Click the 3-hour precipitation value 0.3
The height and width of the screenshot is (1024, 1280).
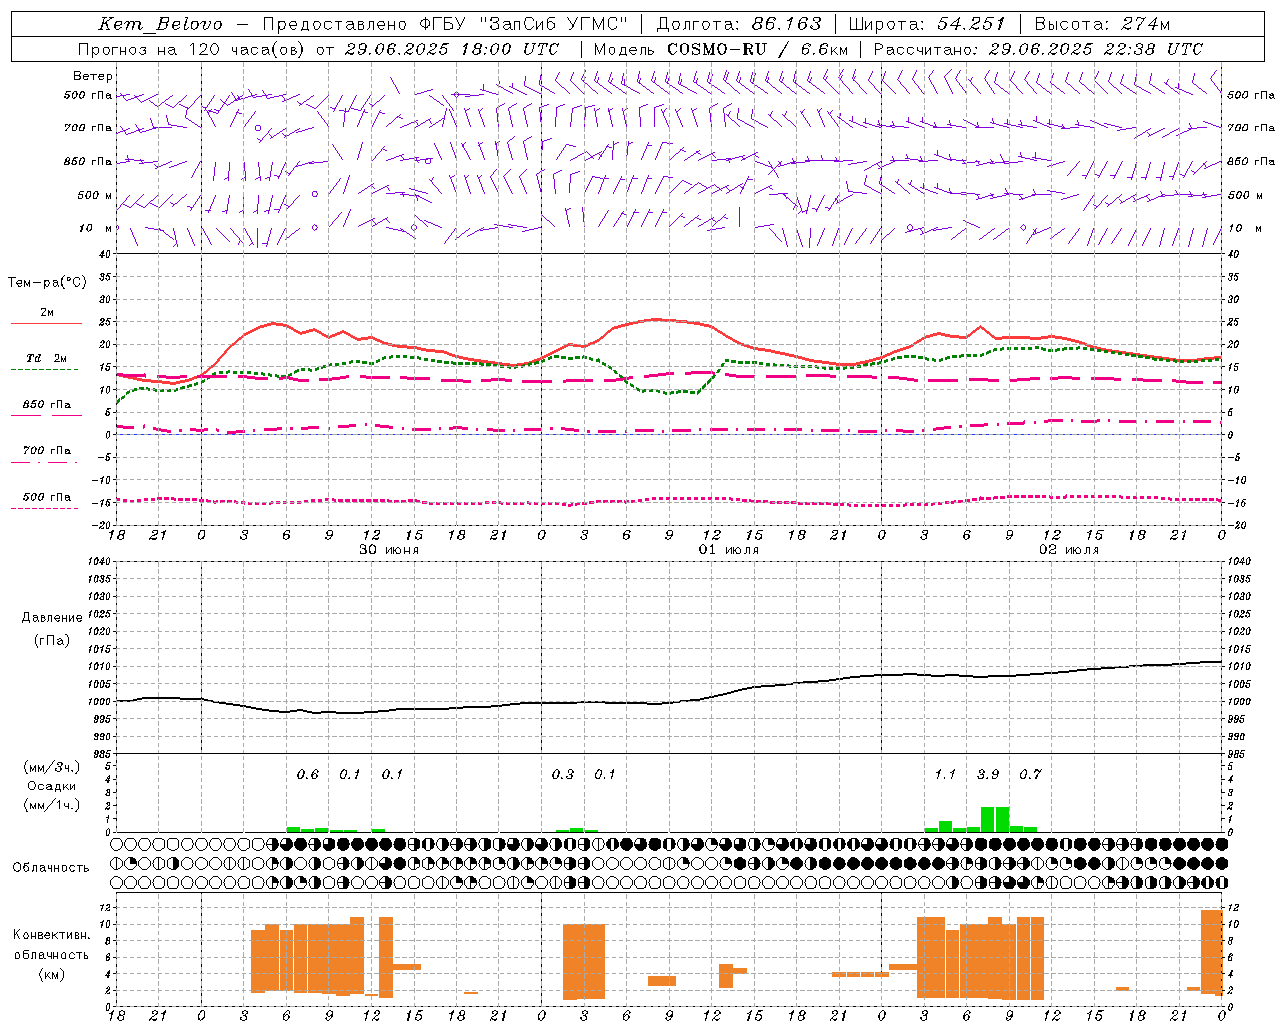pyautogui.click(x=563, y=775)
